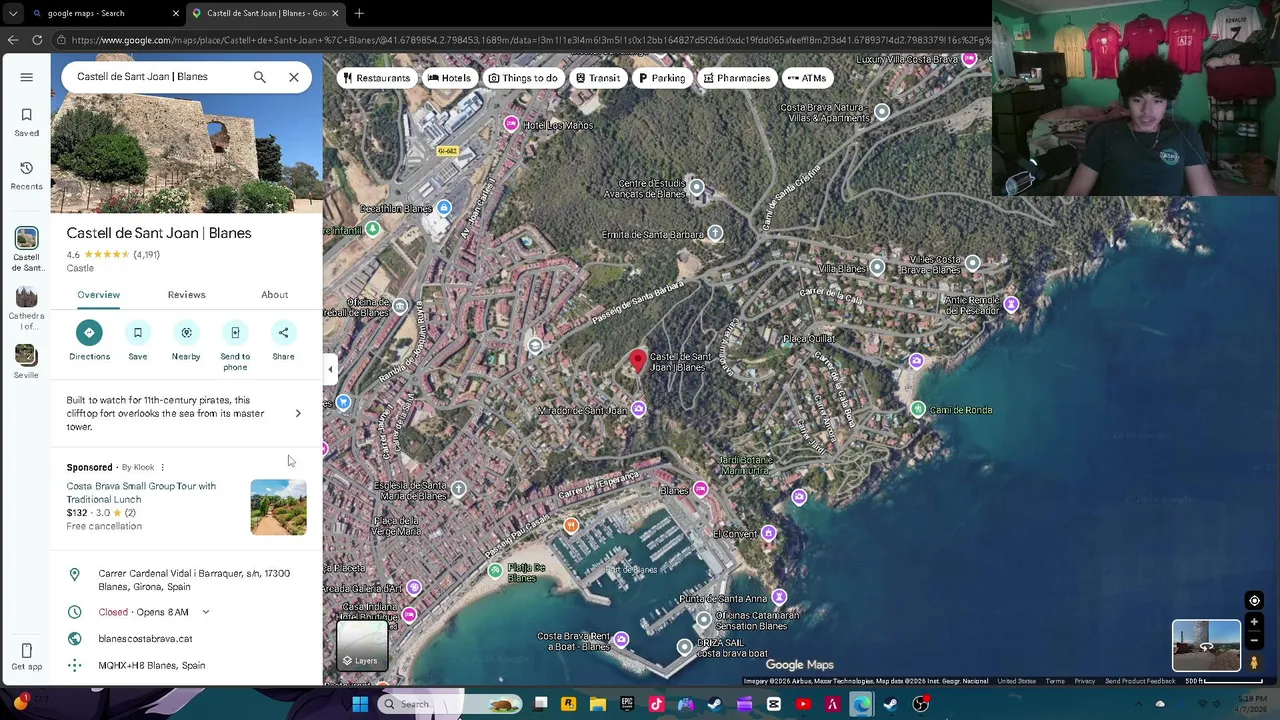The image size is (1280, 720).
Task: Click the Pegman Street View icon
Action: click(x=1254, y=661)
